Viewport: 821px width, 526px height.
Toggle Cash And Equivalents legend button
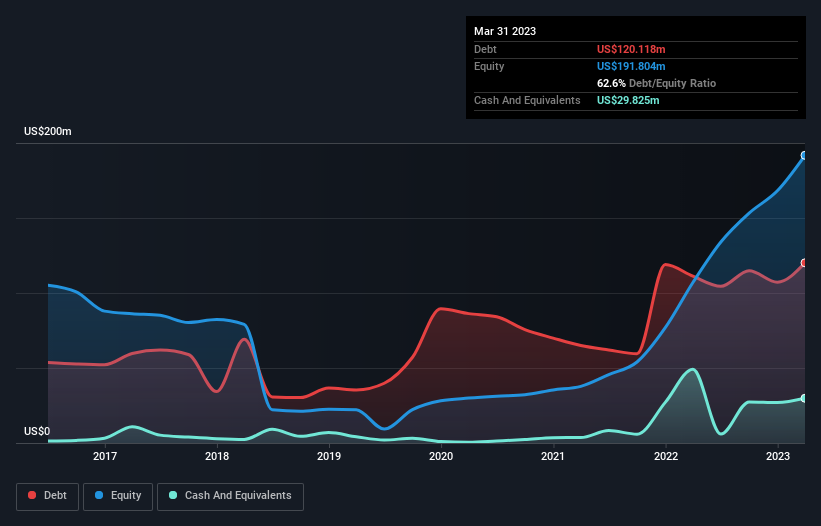coord(230,496)
